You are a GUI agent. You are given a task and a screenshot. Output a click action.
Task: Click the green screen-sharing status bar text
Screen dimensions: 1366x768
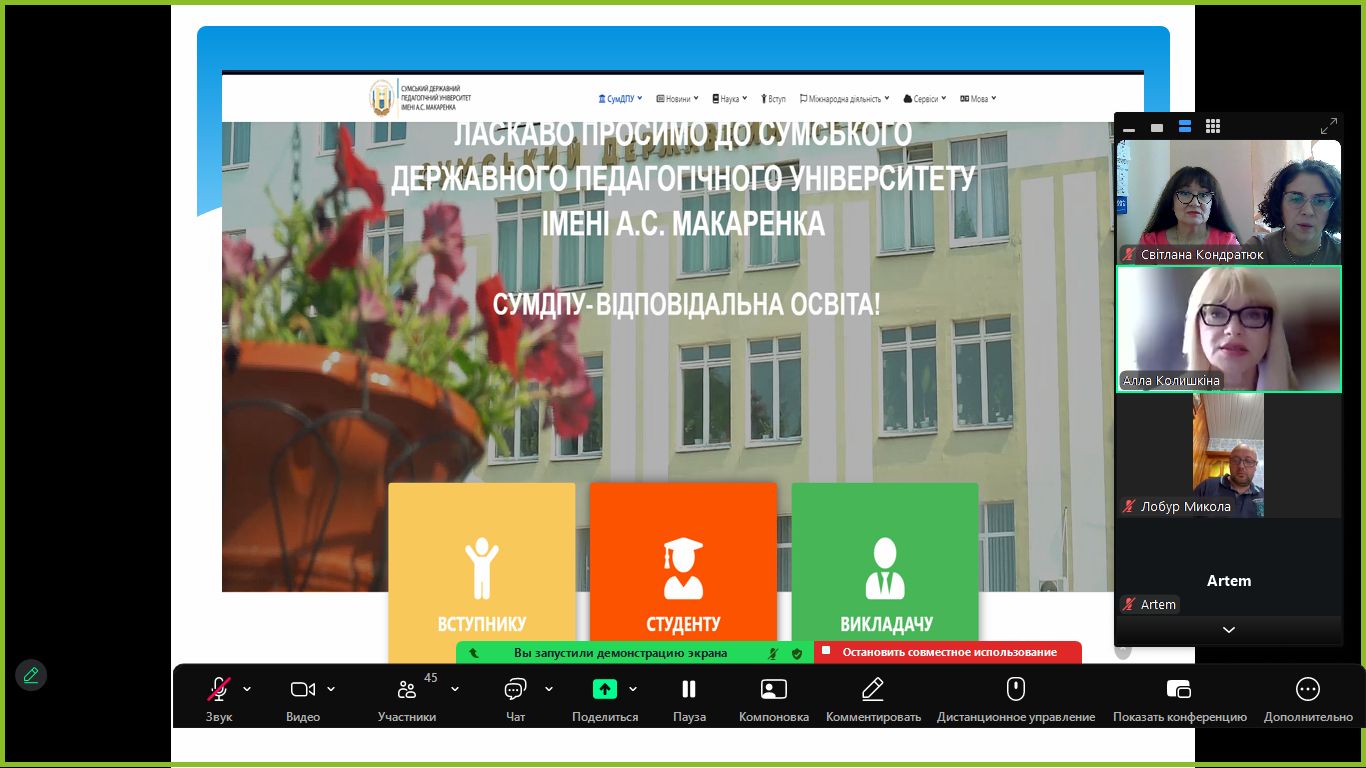[621, 653]
